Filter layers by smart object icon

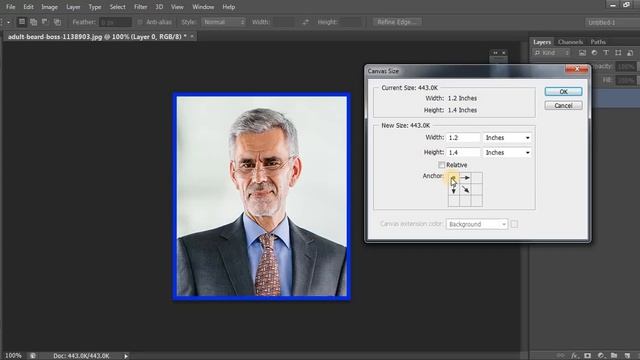[x=630, y=53]
